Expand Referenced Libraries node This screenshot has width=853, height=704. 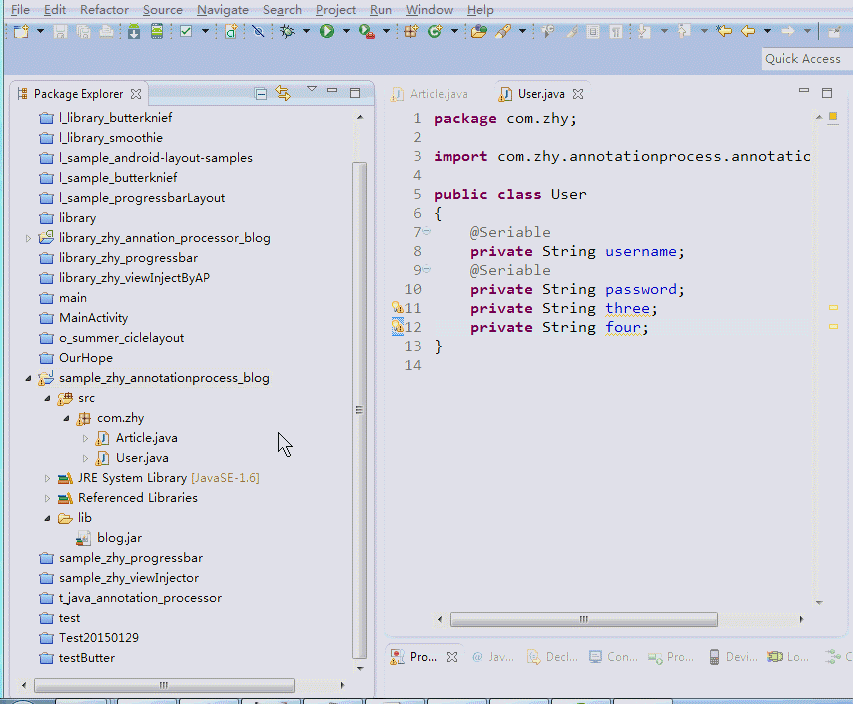pos(47,498)
